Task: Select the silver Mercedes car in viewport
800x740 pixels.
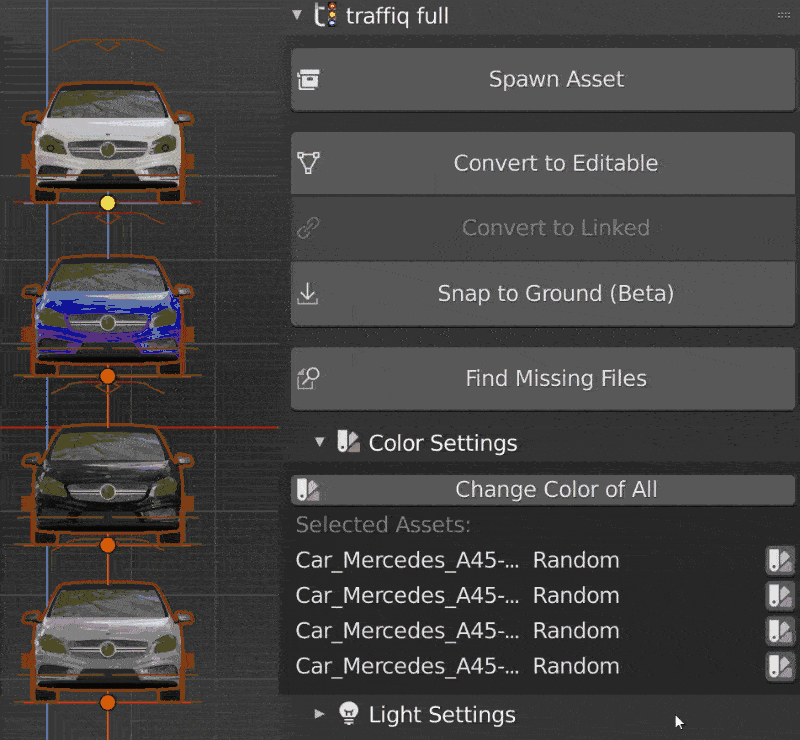Action: click(x=108, y=643)
